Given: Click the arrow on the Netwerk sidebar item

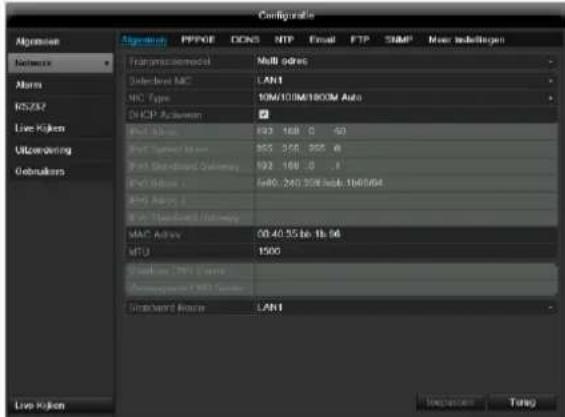Looking at the screenshot, I should pos(107,63).
